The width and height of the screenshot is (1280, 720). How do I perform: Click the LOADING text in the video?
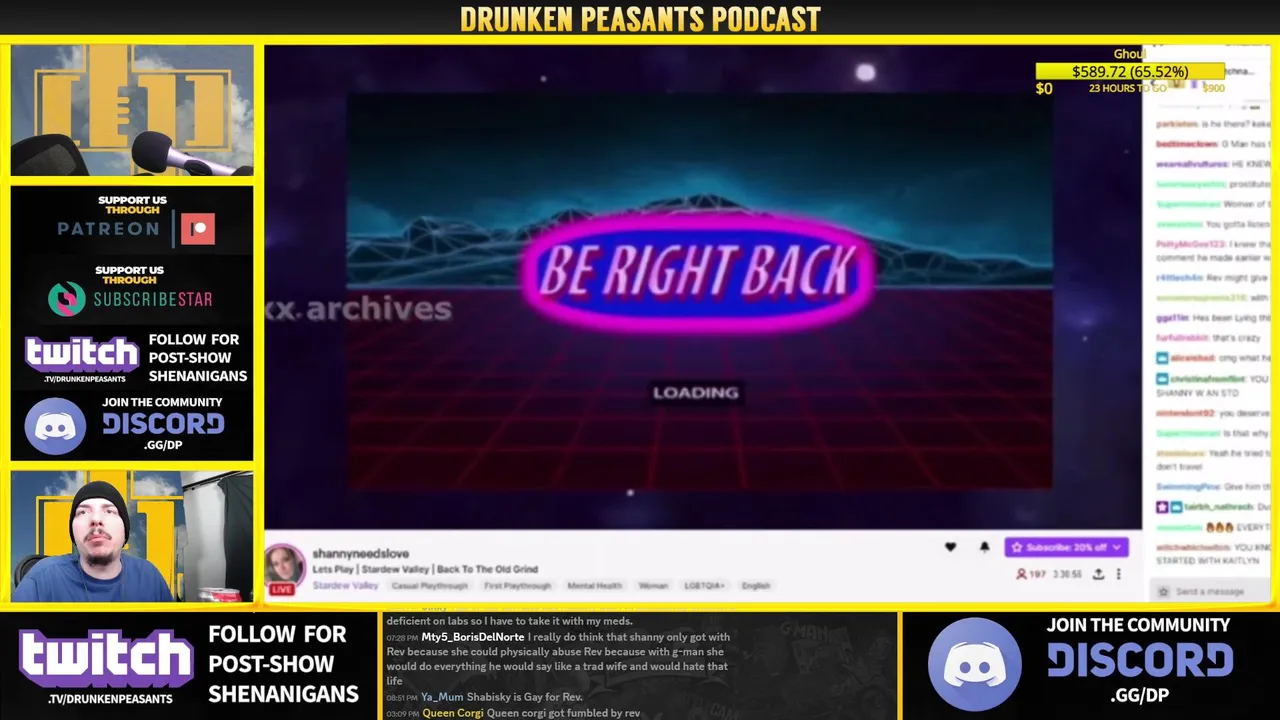696,392
